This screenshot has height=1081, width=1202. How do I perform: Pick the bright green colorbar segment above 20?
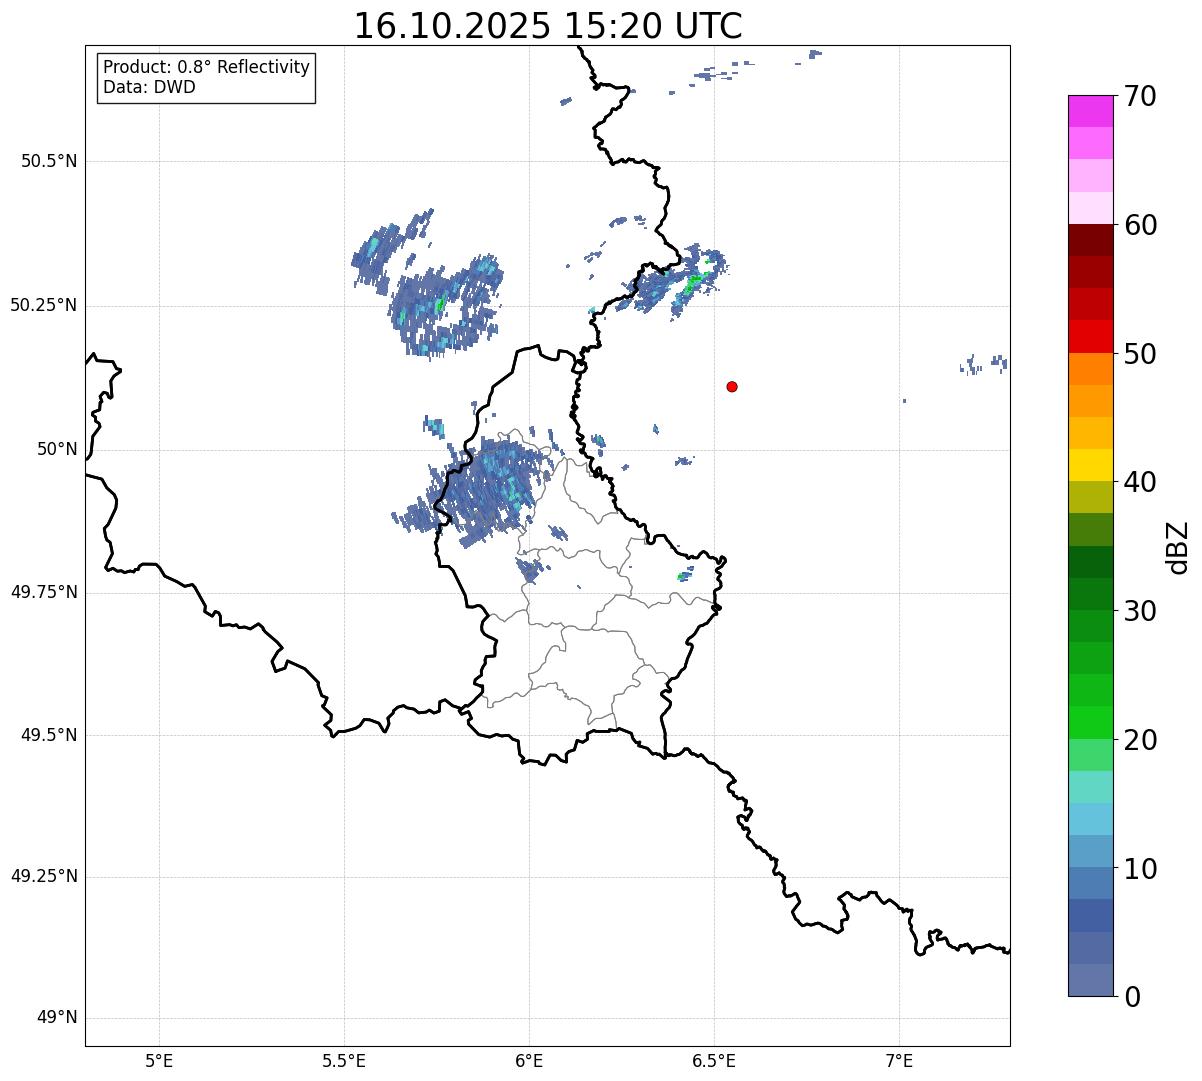coord(1090,723)
